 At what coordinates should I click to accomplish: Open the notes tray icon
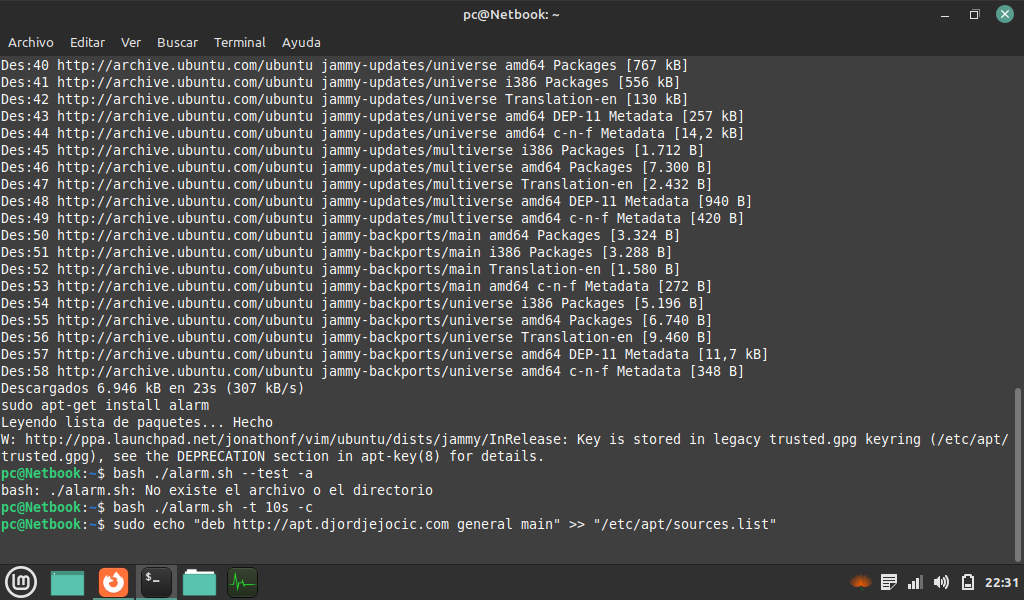point(888,582)
